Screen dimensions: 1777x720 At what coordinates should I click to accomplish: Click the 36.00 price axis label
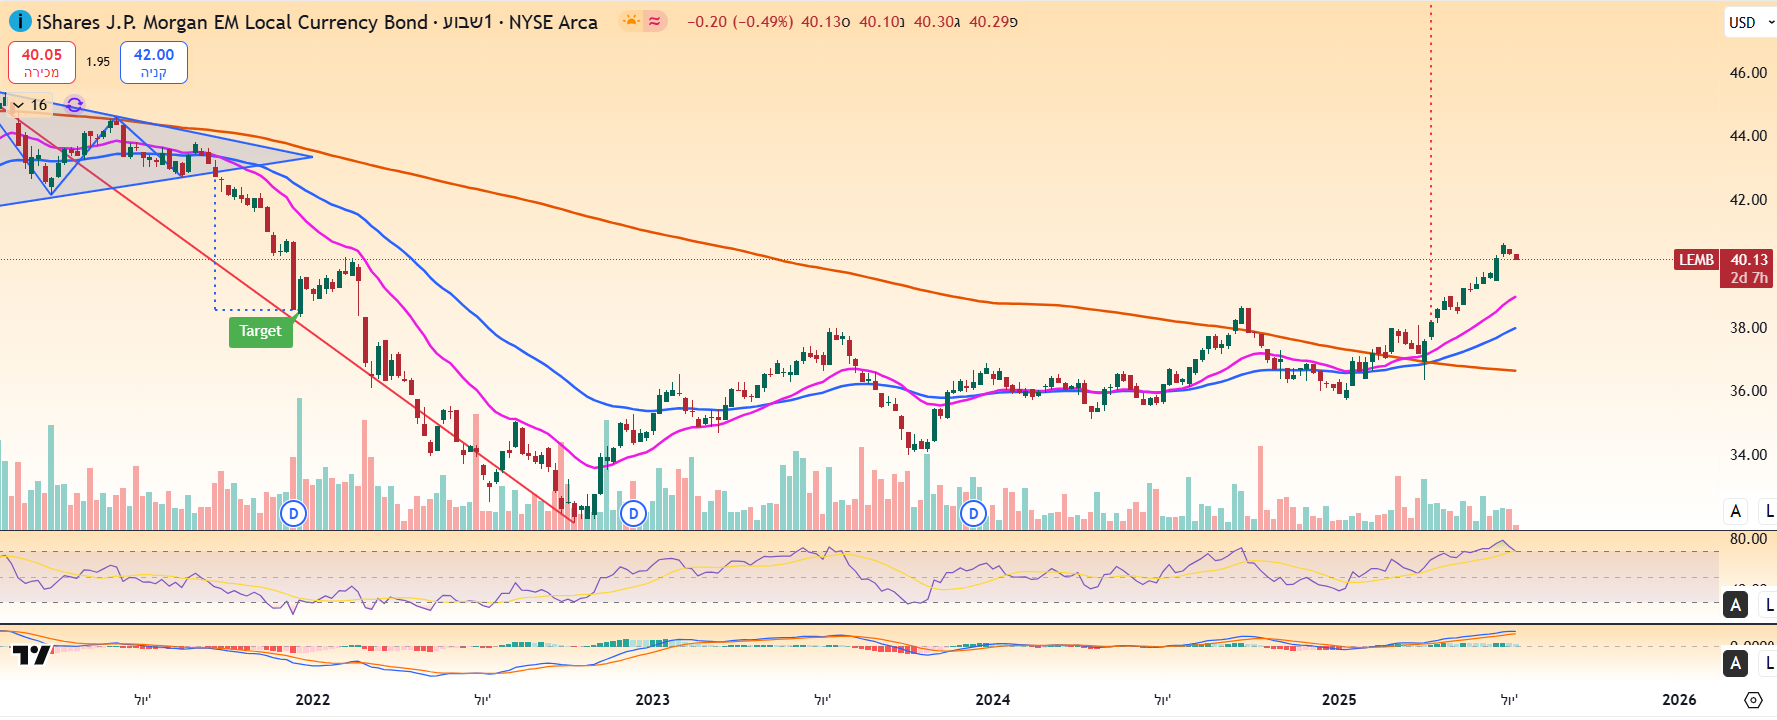tap(1748, 391)
